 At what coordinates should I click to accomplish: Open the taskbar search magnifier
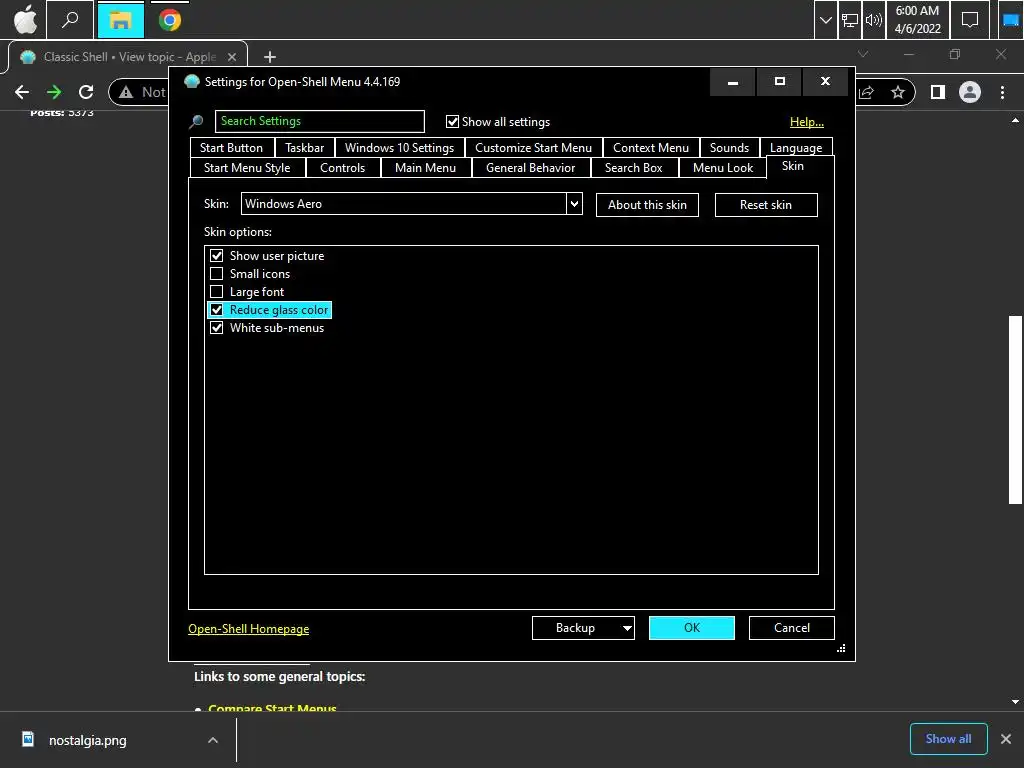click(69, 20)
